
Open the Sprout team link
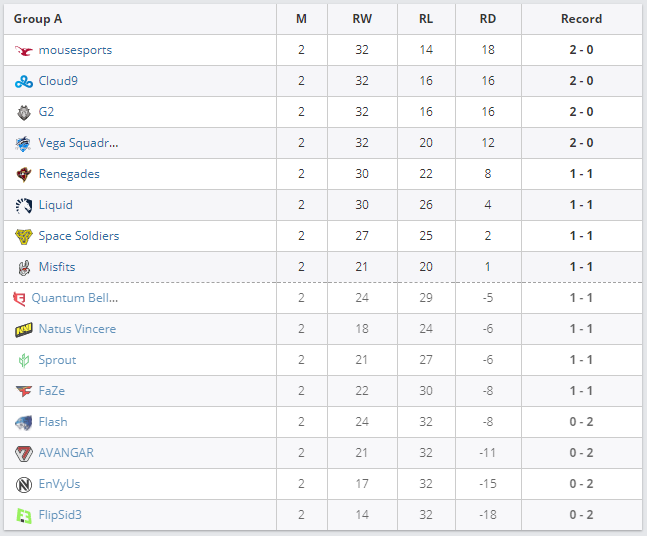click(x=57, y=360)
